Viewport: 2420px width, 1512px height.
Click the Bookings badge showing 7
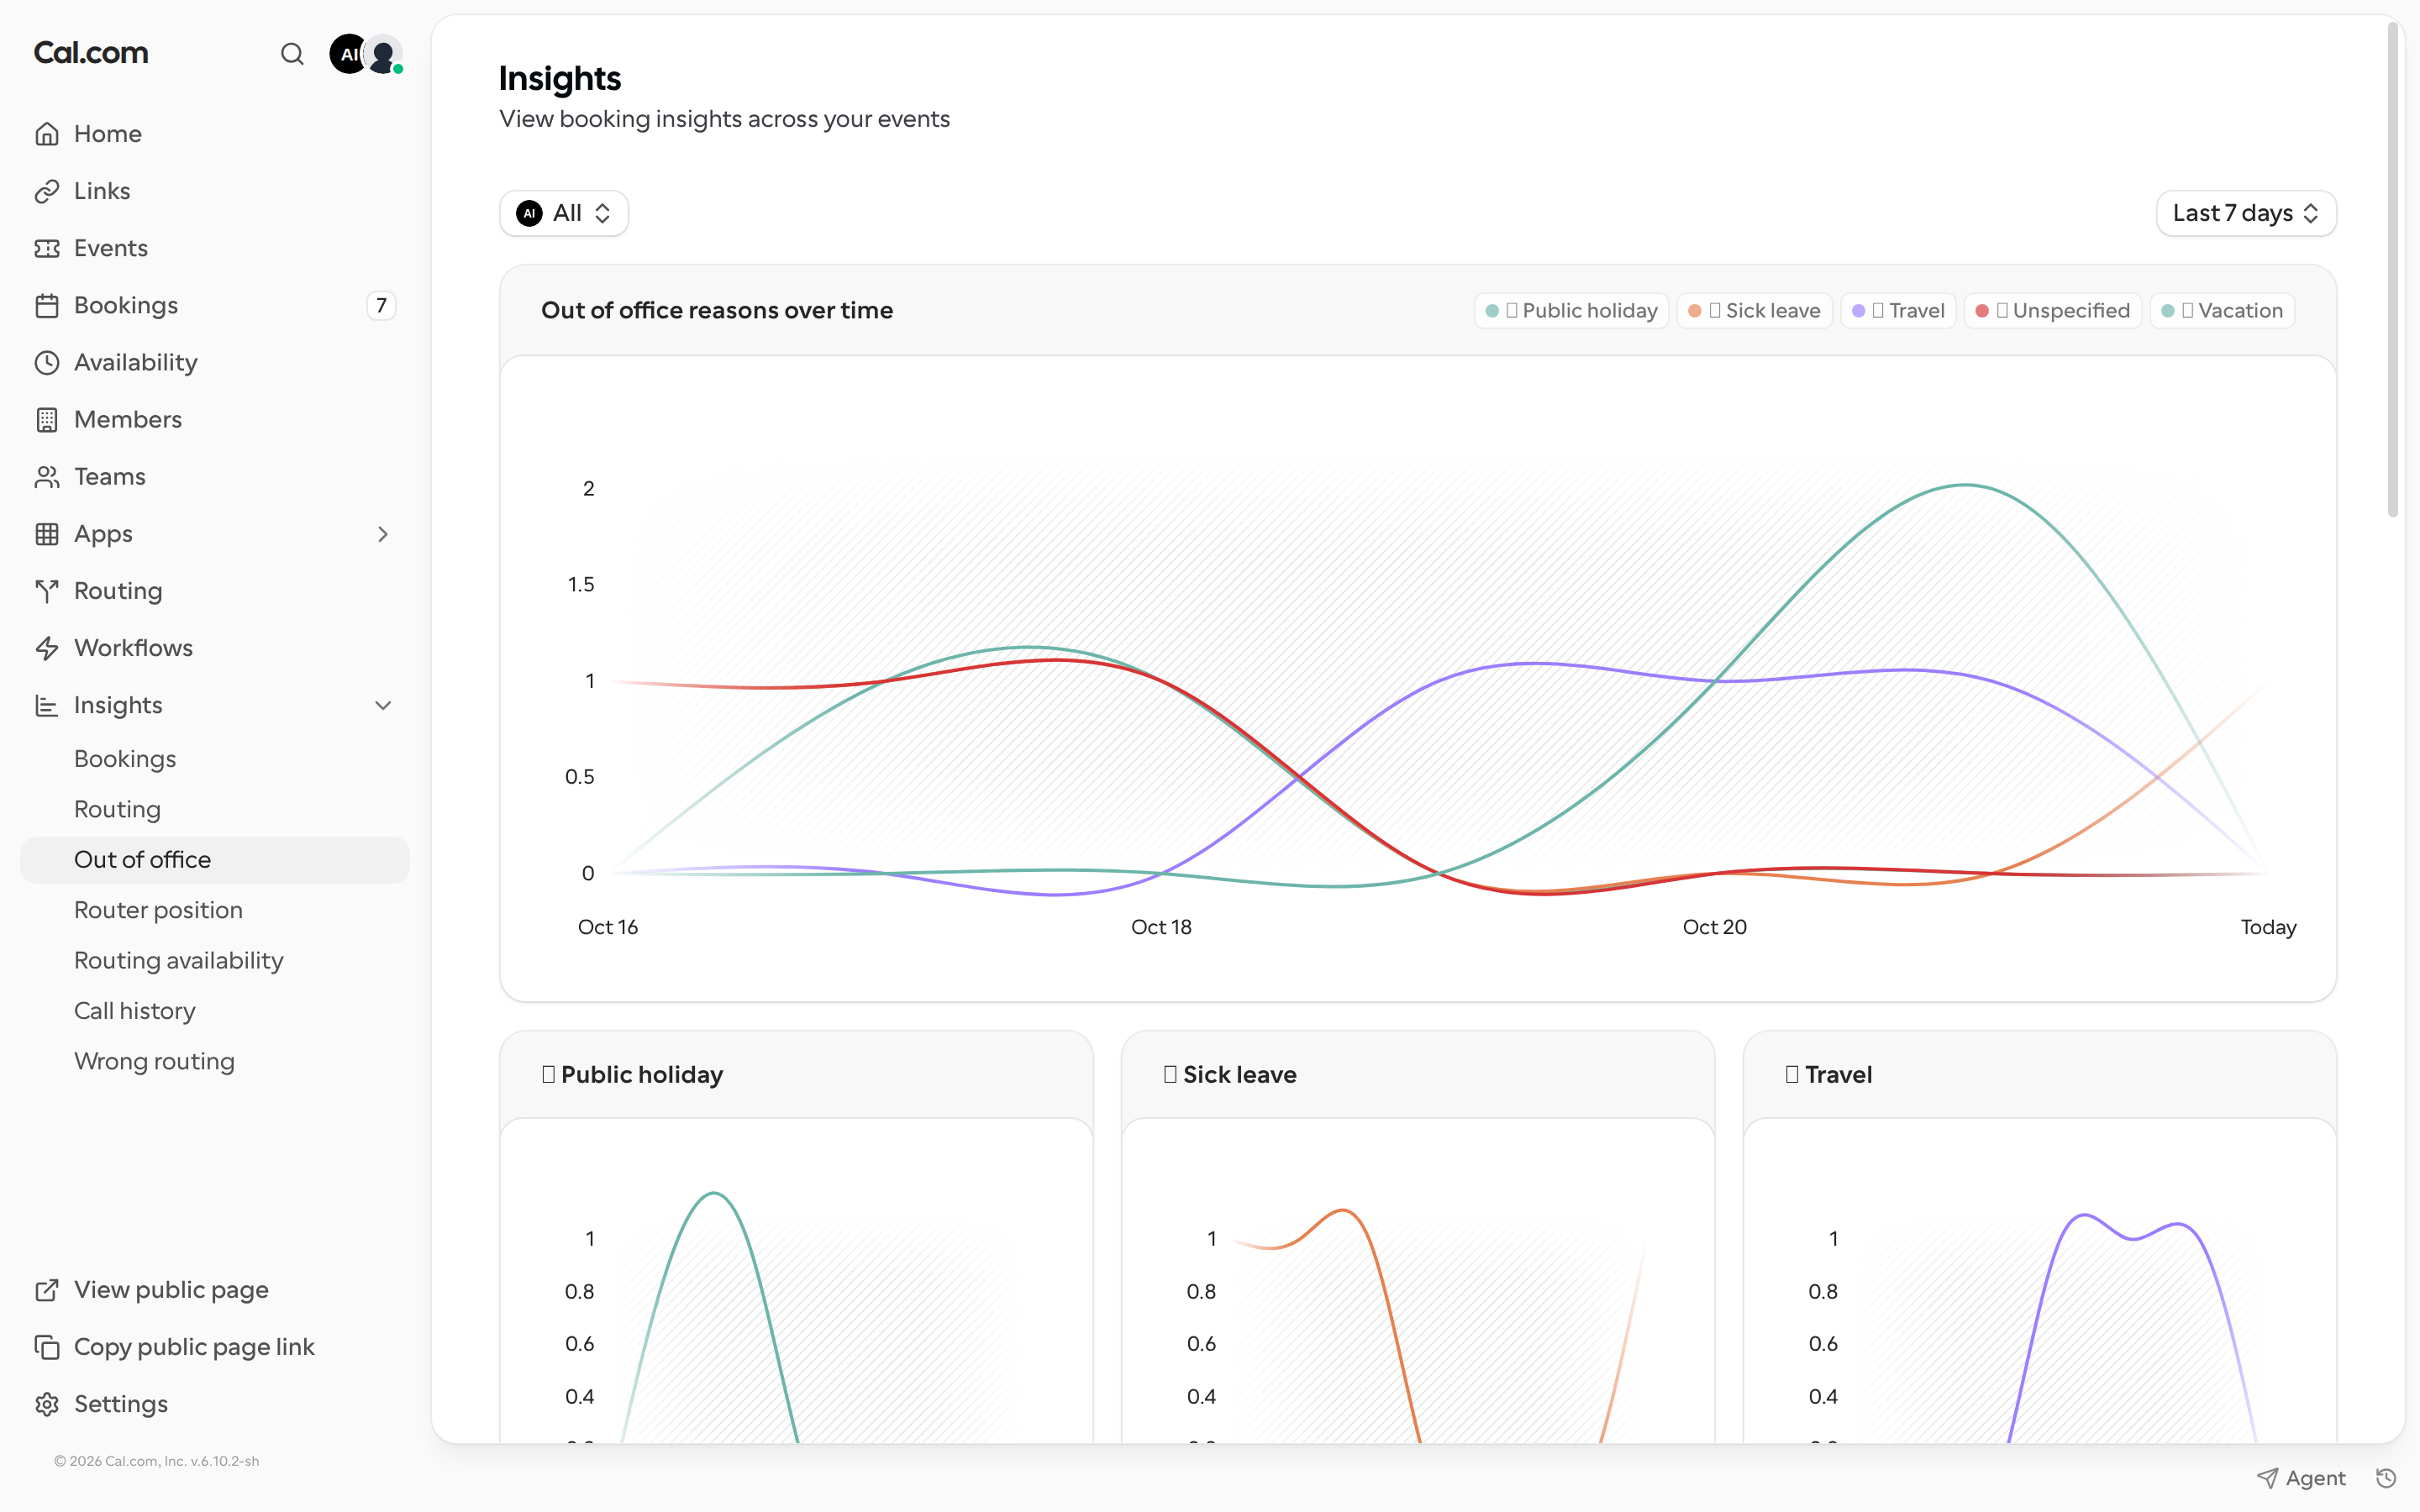pos(381,305)
